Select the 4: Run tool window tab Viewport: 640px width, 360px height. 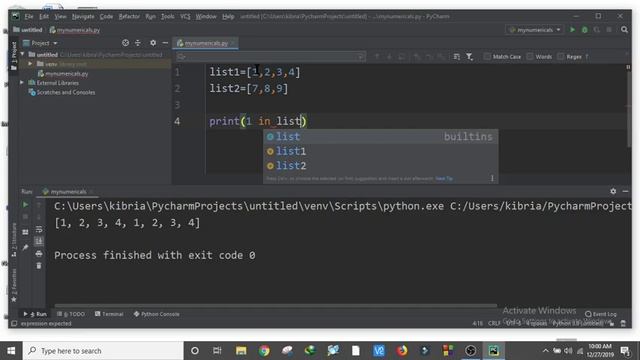(x=35, y=314)
